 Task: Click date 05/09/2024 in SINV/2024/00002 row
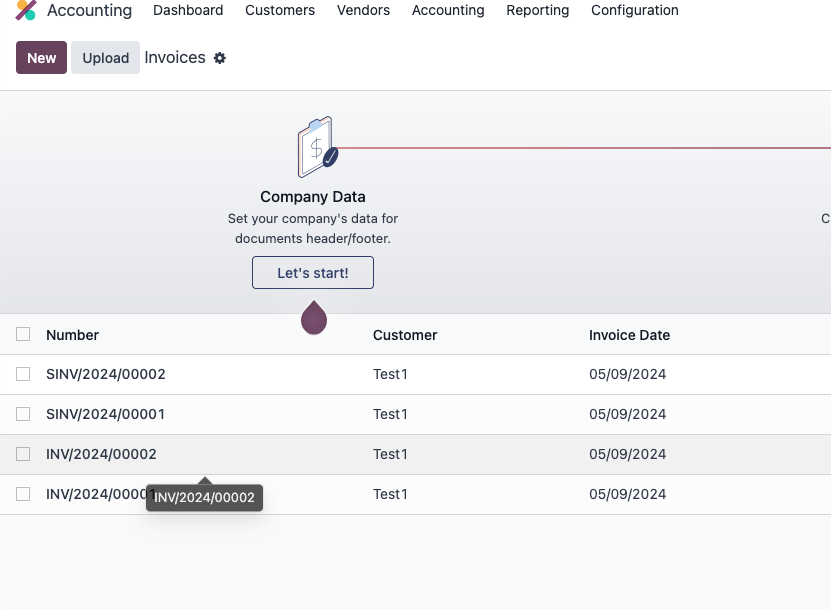click(x=627, y=374)
